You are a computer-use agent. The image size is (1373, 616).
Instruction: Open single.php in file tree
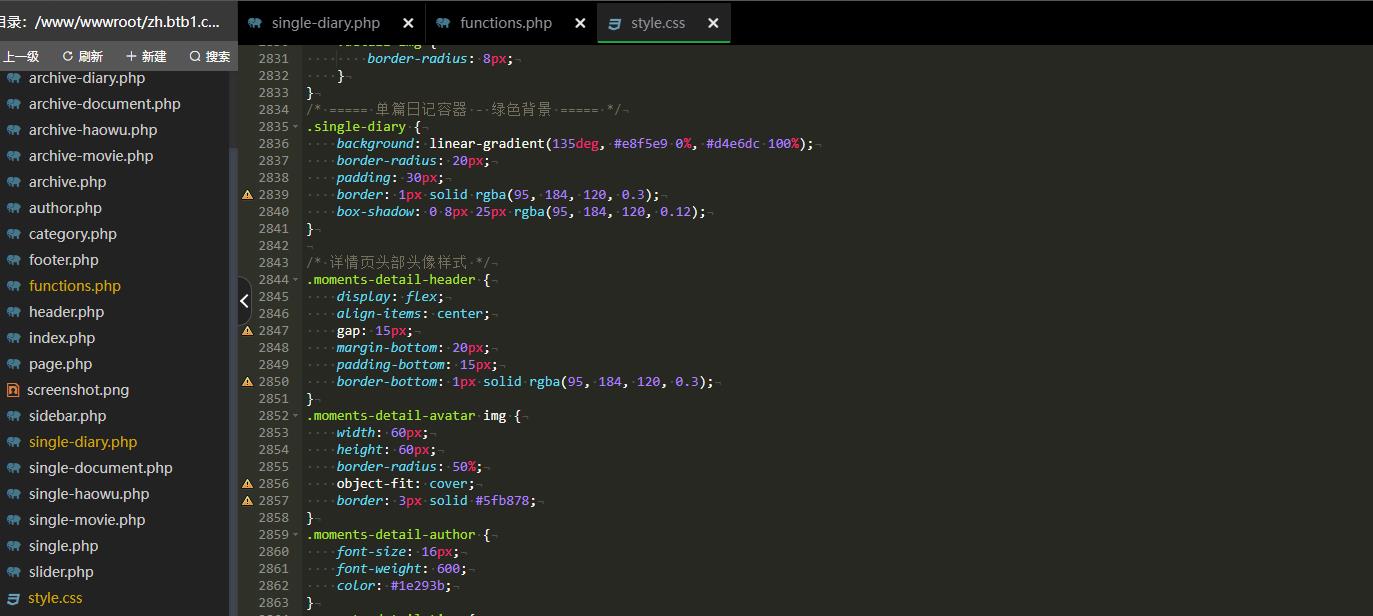click(x=63, y=546)
